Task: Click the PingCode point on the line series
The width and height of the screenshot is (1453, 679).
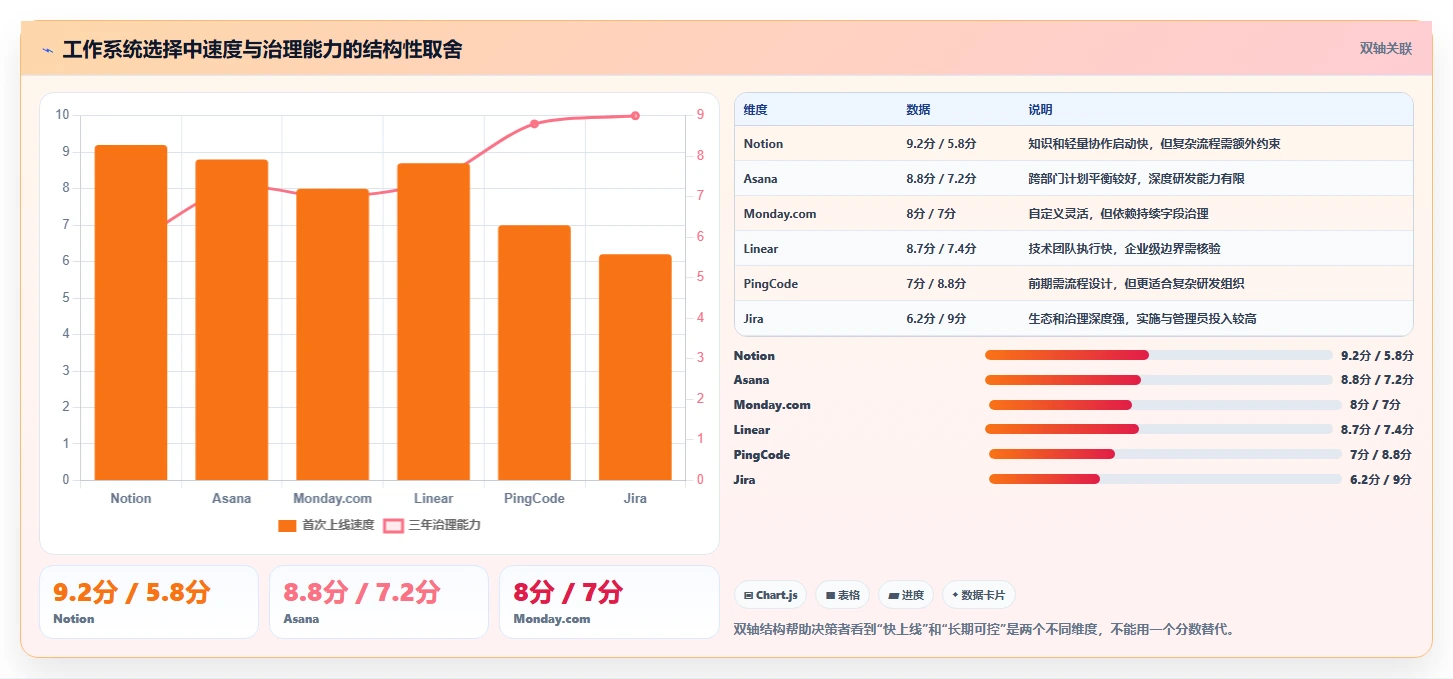Action: click(x=534, y=124)
